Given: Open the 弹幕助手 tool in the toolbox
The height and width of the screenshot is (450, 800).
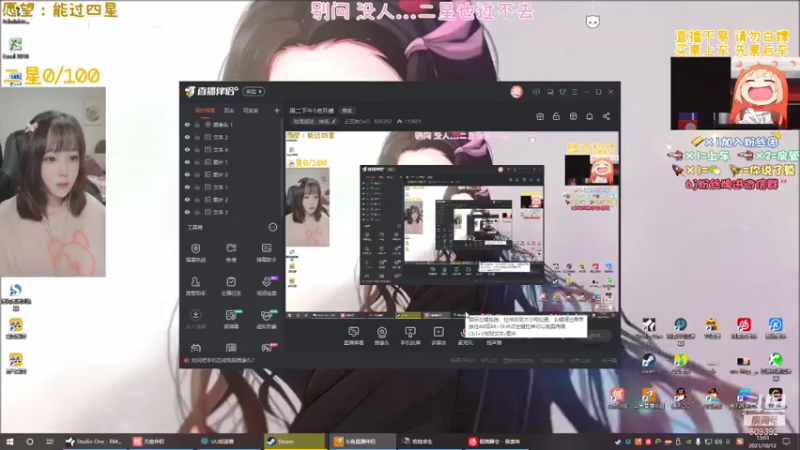Looking at the screenshot, I should [x=266, y=252].
